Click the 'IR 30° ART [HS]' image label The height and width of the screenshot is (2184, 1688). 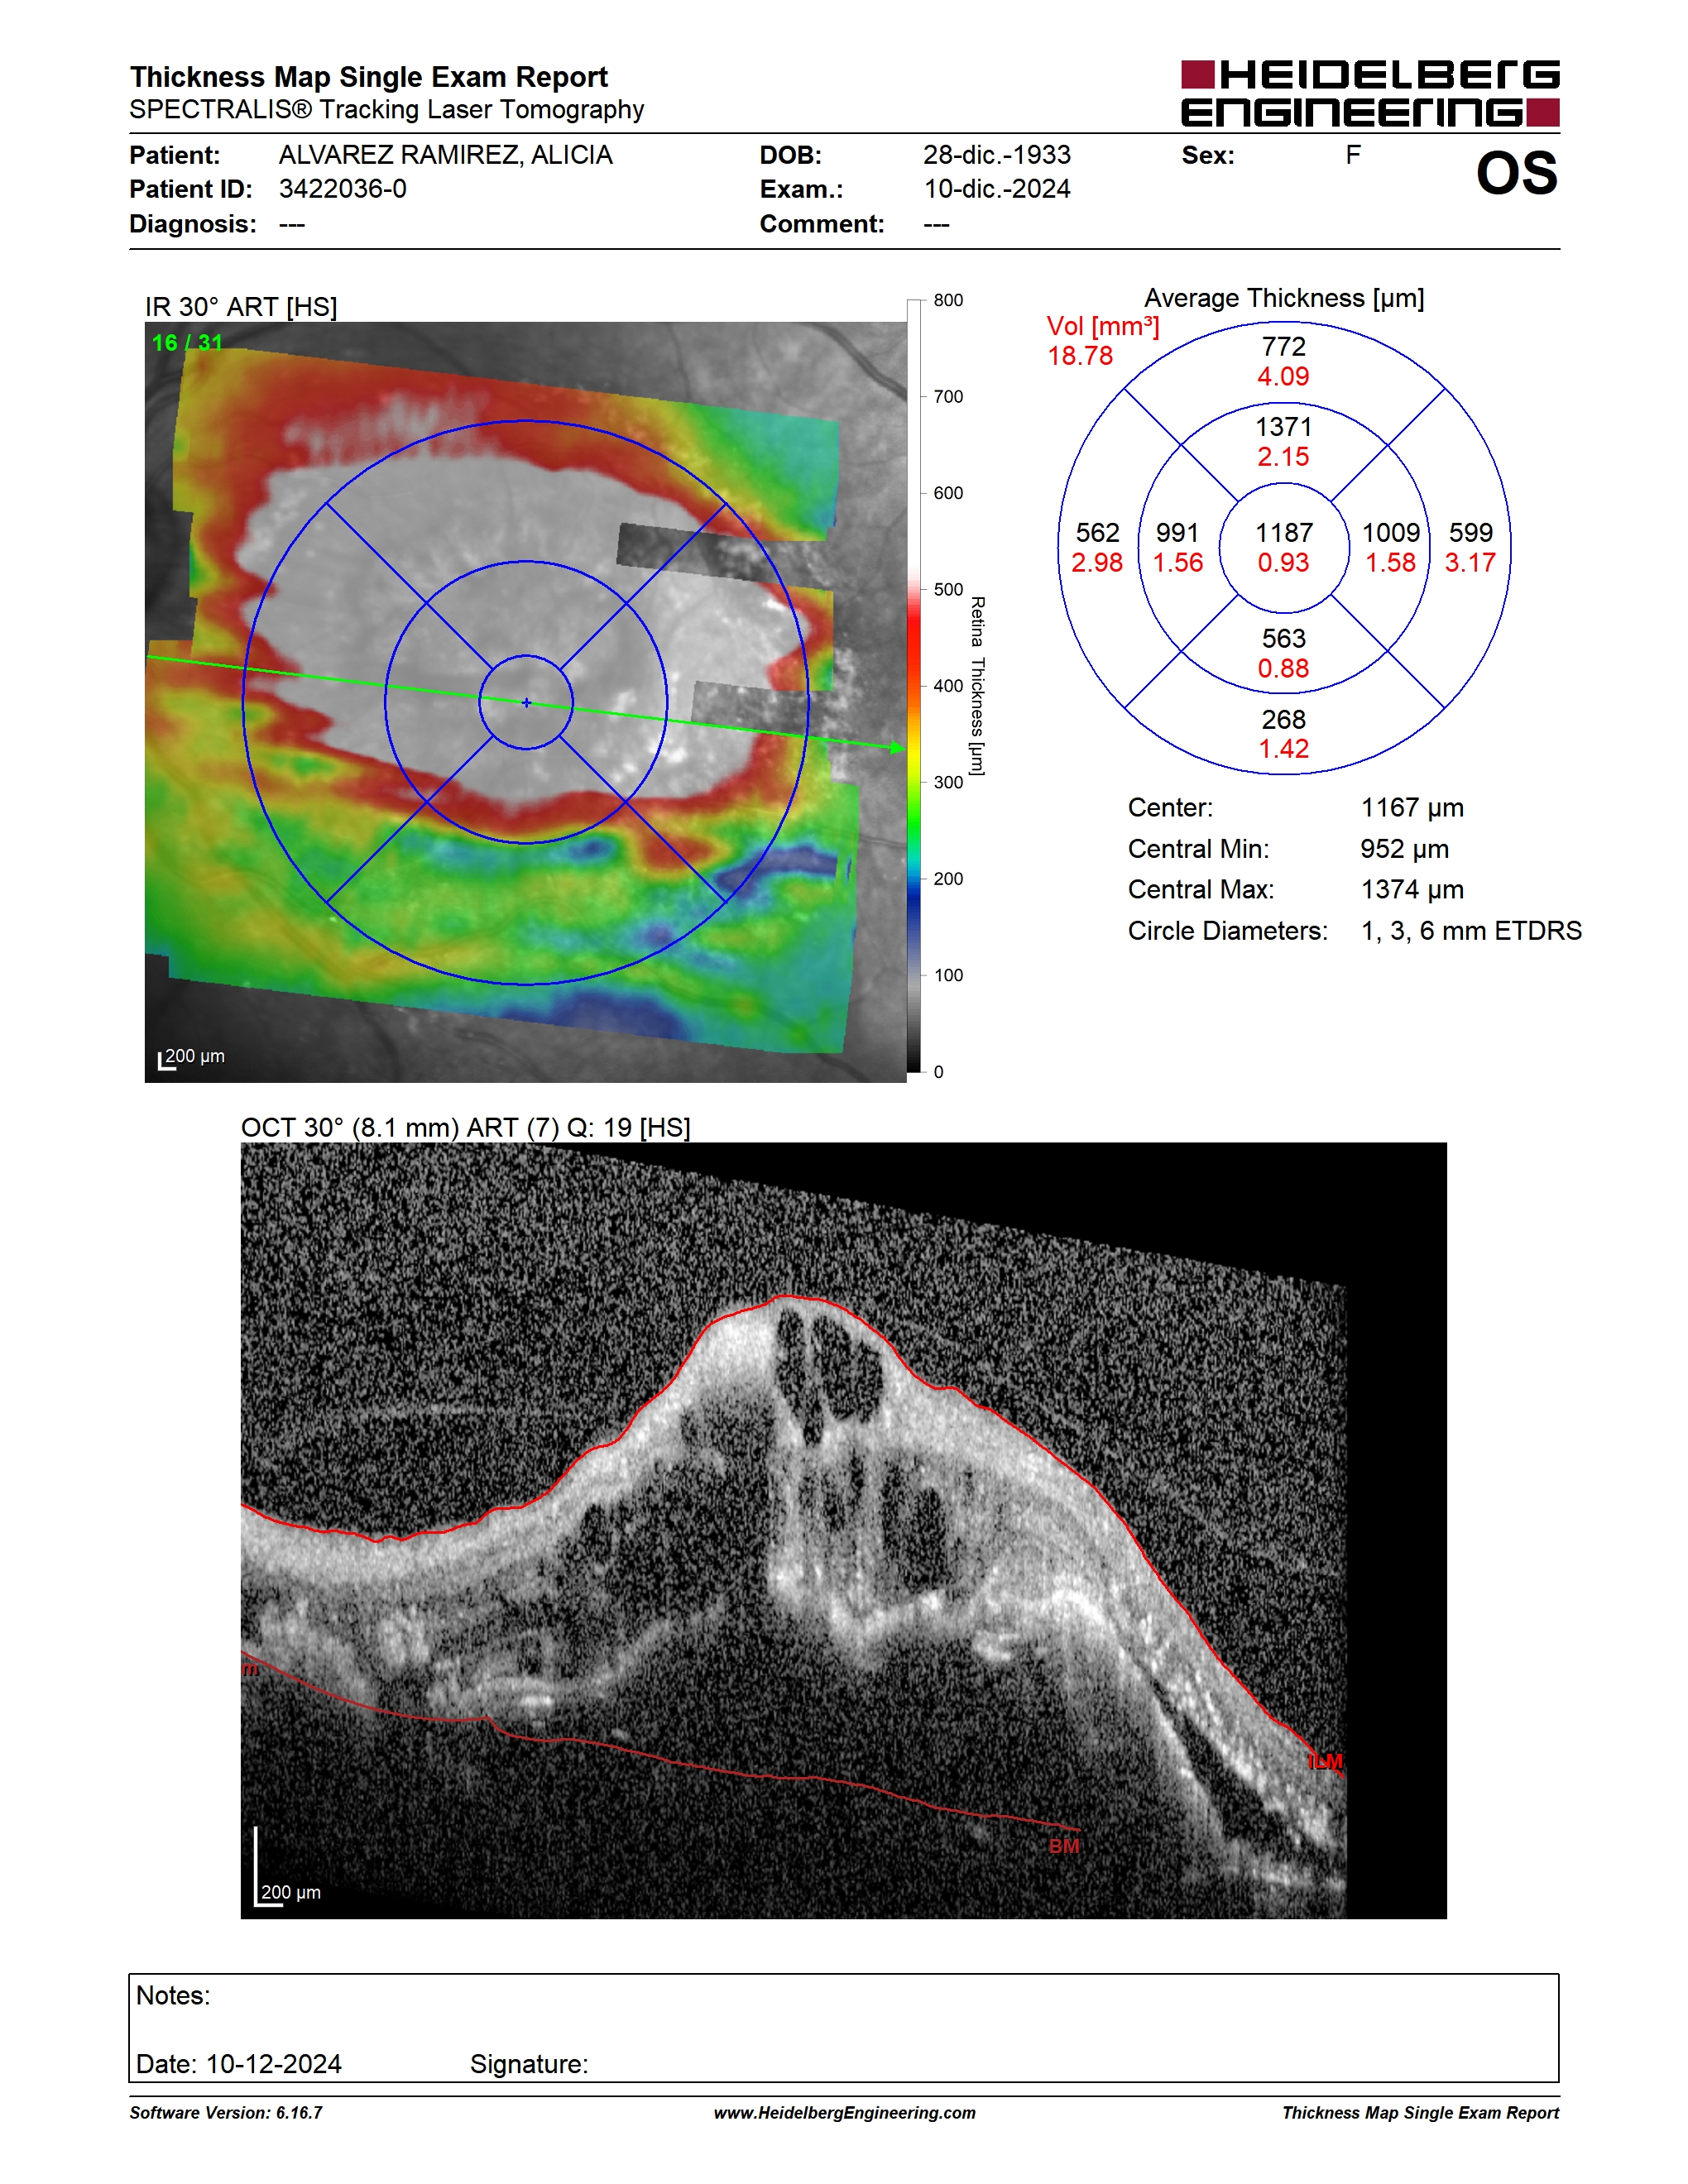click(x=241, y=307)
